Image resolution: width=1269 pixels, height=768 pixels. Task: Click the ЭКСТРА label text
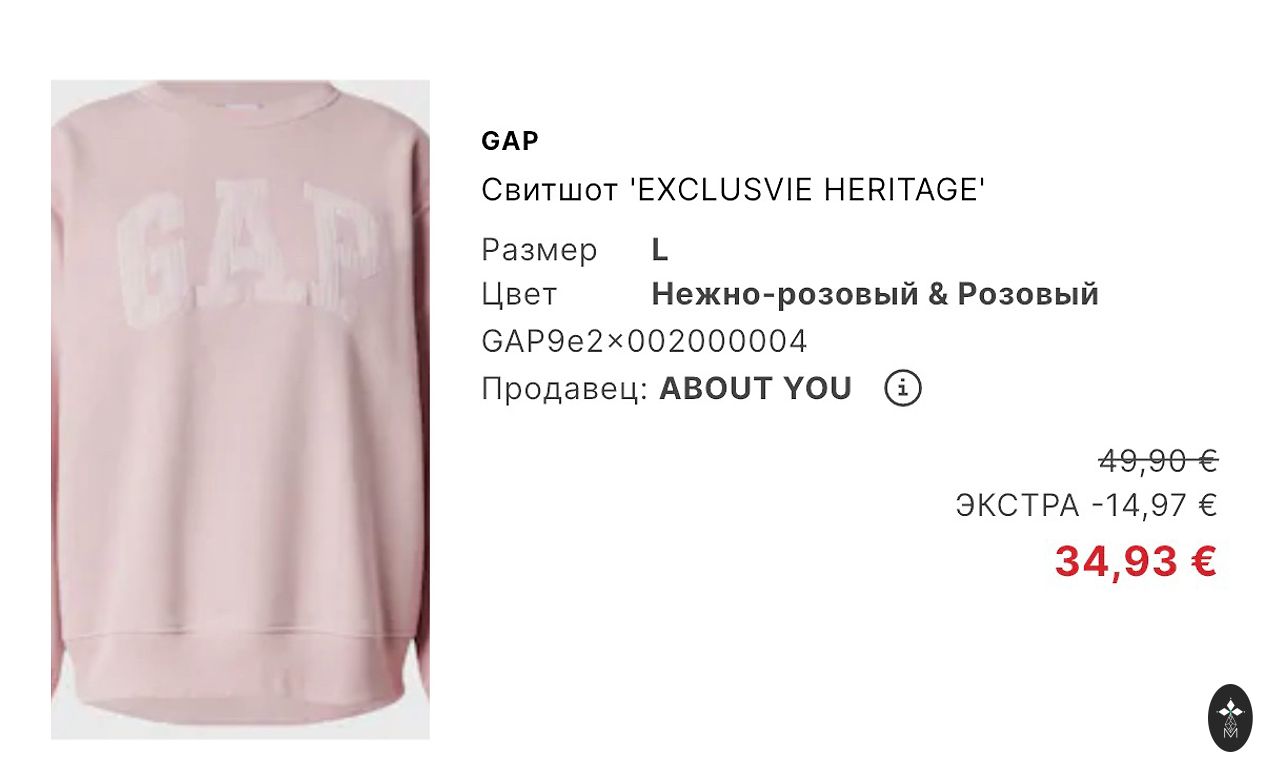1018,506
